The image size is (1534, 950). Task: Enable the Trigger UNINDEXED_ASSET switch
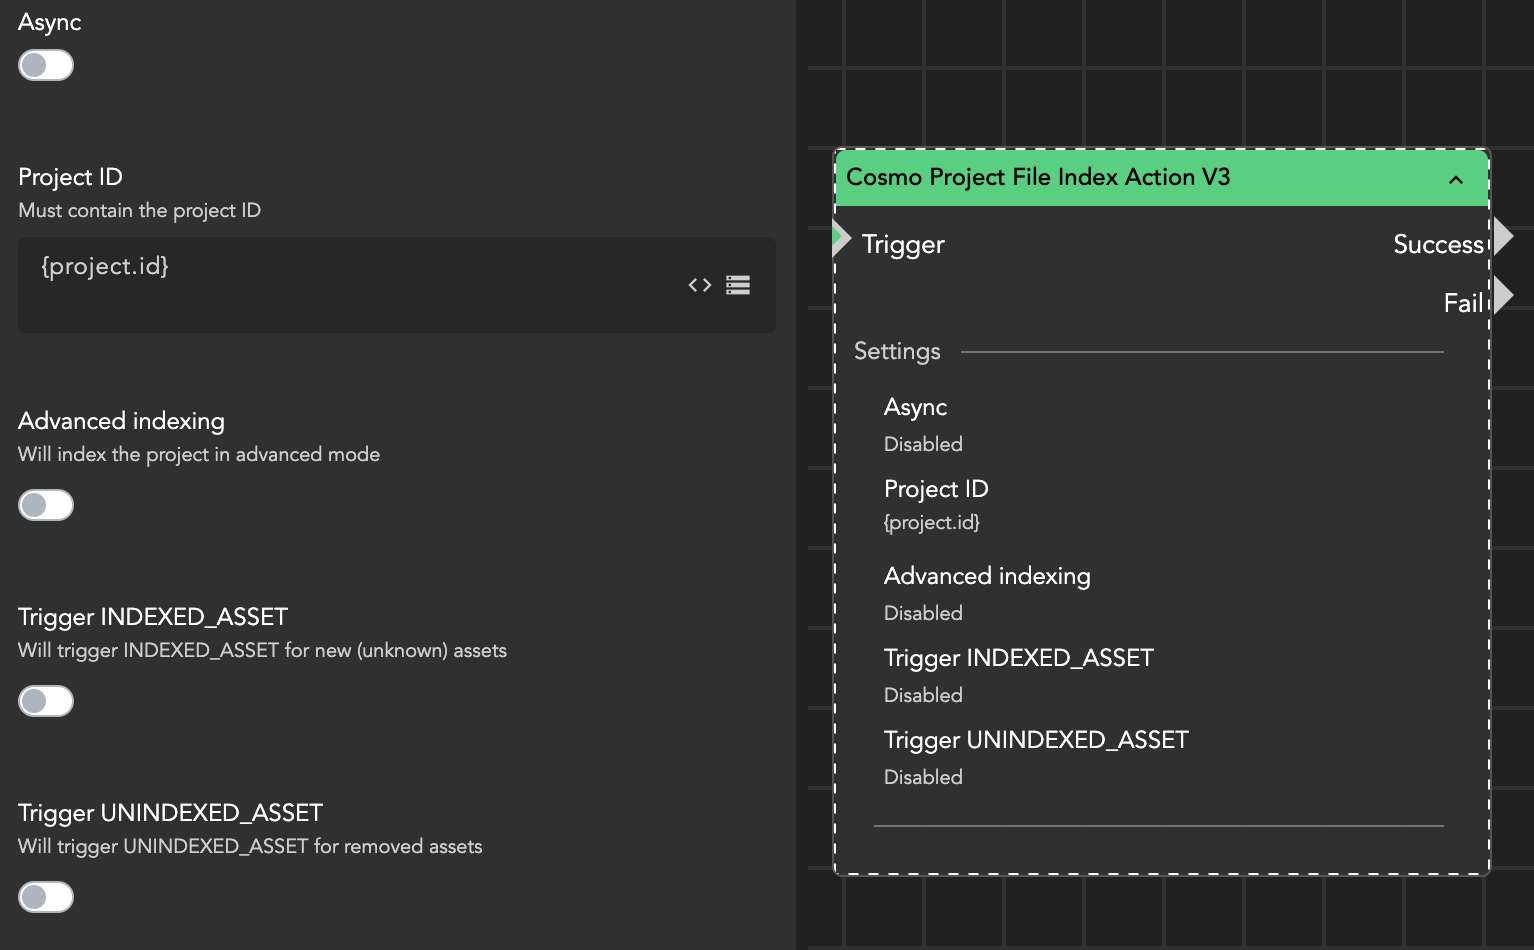pyautogui.click(x=46, y=897)
